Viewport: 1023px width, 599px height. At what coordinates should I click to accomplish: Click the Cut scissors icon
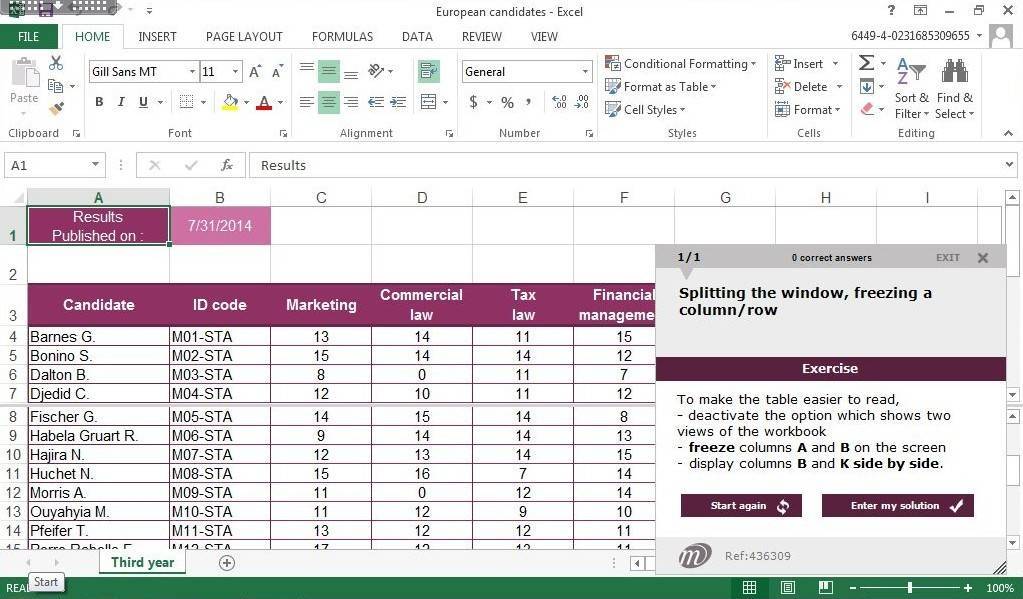point(56,64)
